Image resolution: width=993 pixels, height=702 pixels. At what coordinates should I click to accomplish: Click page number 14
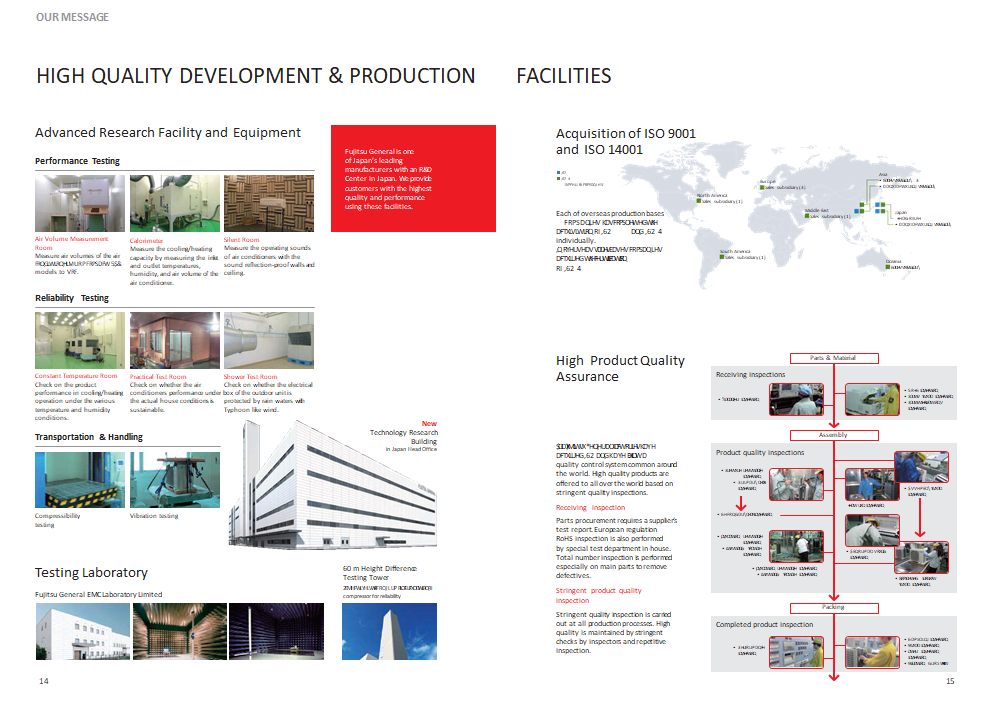point(44,681)
